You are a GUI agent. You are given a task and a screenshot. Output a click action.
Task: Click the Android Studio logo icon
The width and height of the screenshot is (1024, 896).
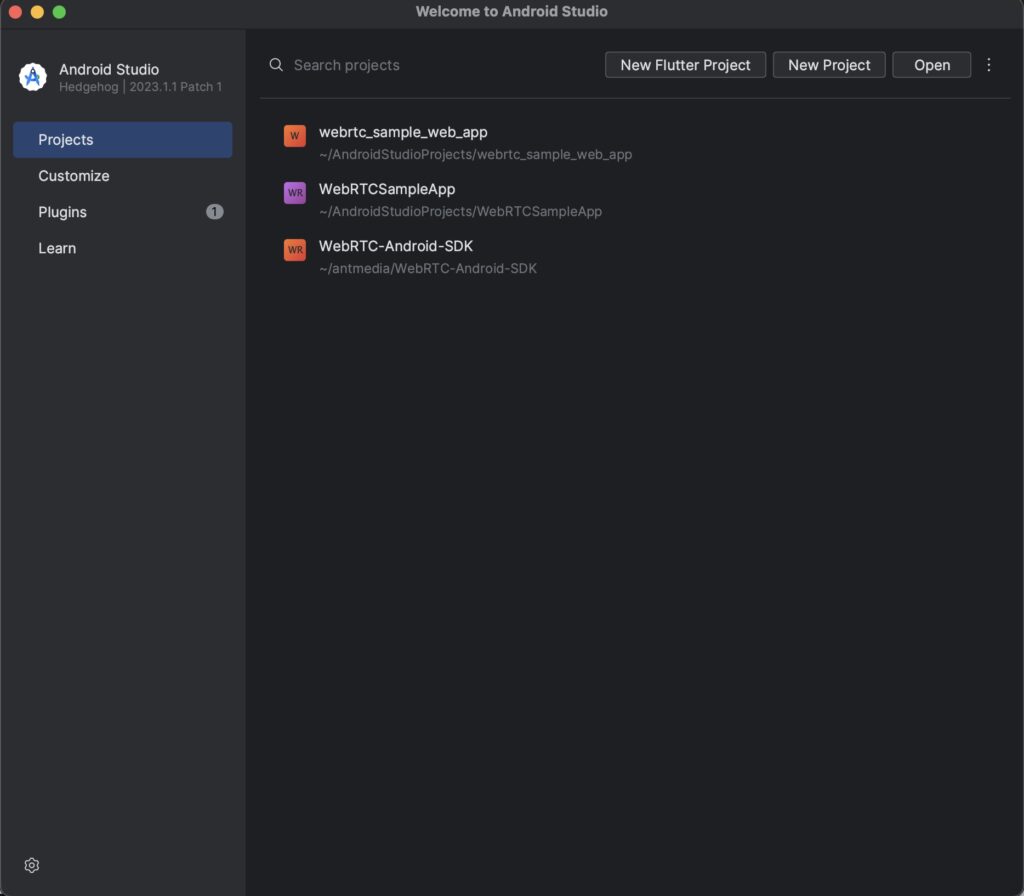point(33,77)
